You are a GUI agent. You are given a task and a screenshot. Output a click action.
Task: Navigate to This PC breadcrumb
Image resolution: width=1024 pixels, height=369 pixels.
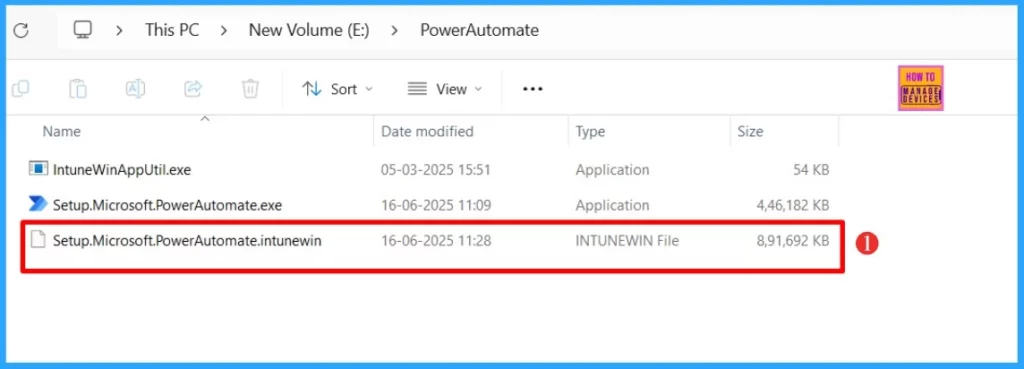(x=172, y=30)
